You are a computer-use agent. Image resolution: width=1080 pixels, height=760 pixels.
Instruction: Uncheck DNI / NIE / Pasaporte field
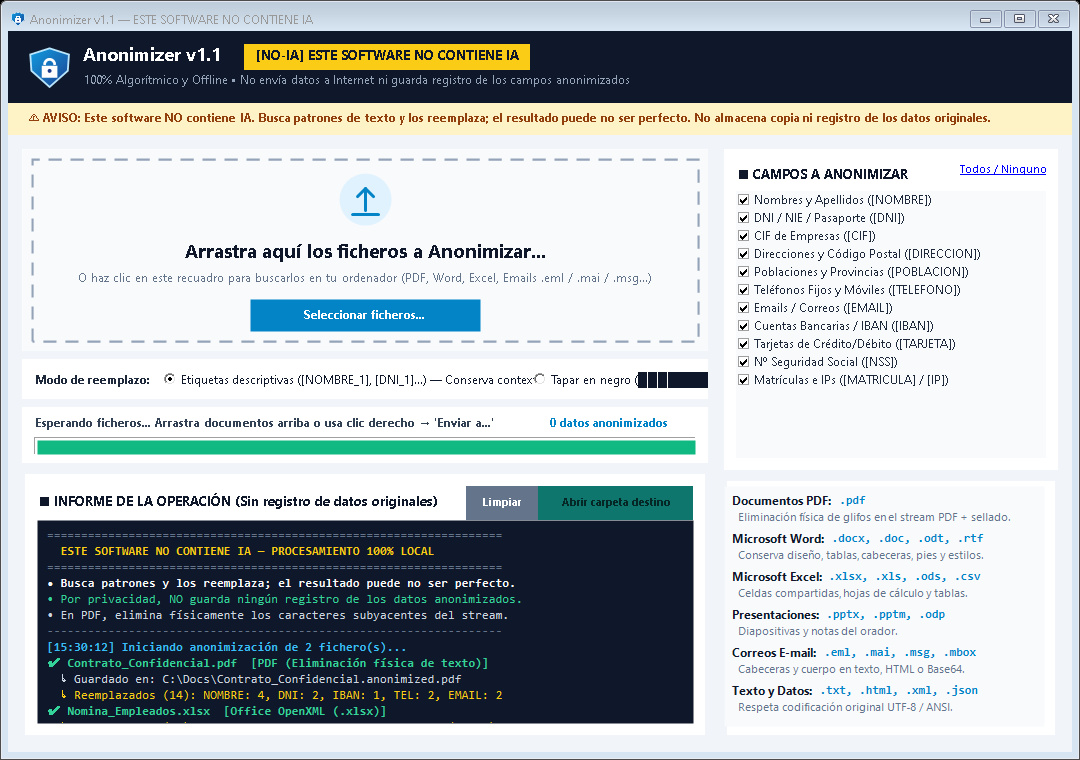point(743,218)
